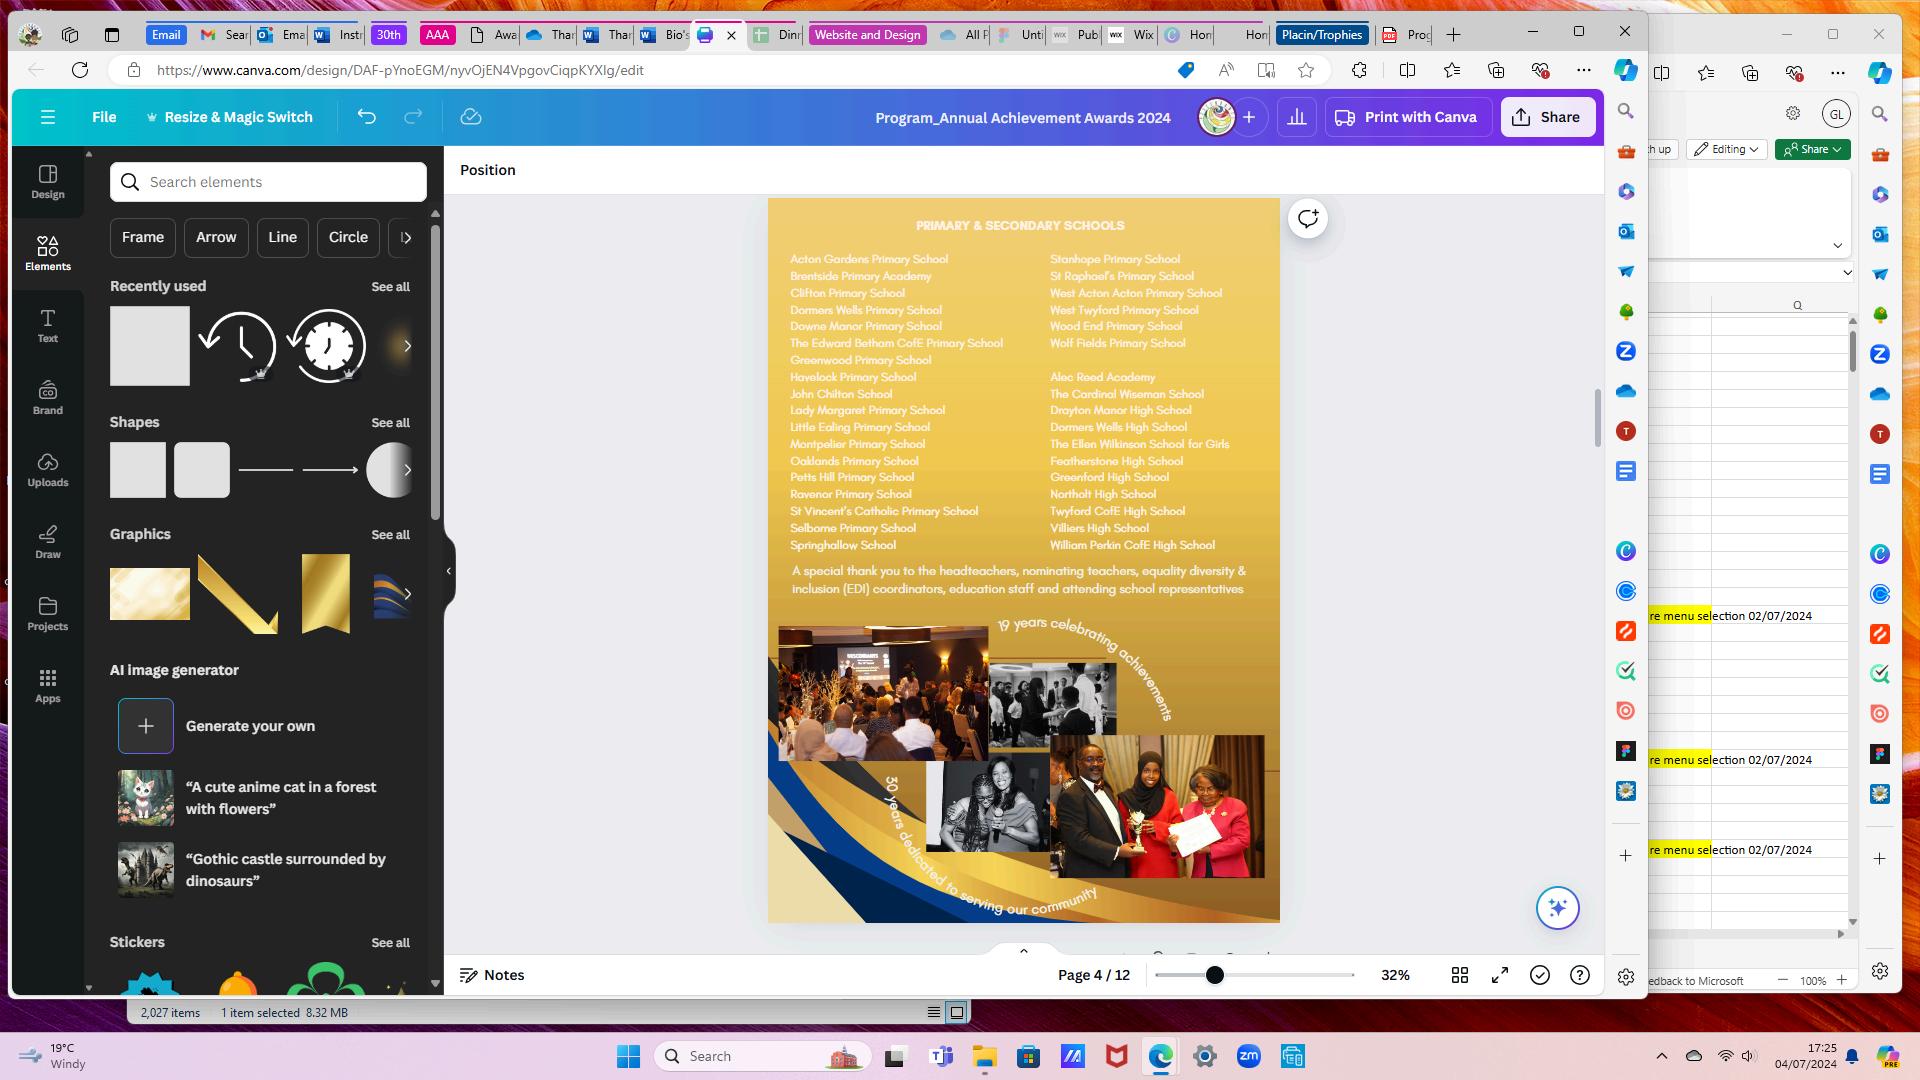This screenshot has height=1080, width=1920.
Task: Open the Uploads panel in sidebar
Action: [x=47, y=469]
